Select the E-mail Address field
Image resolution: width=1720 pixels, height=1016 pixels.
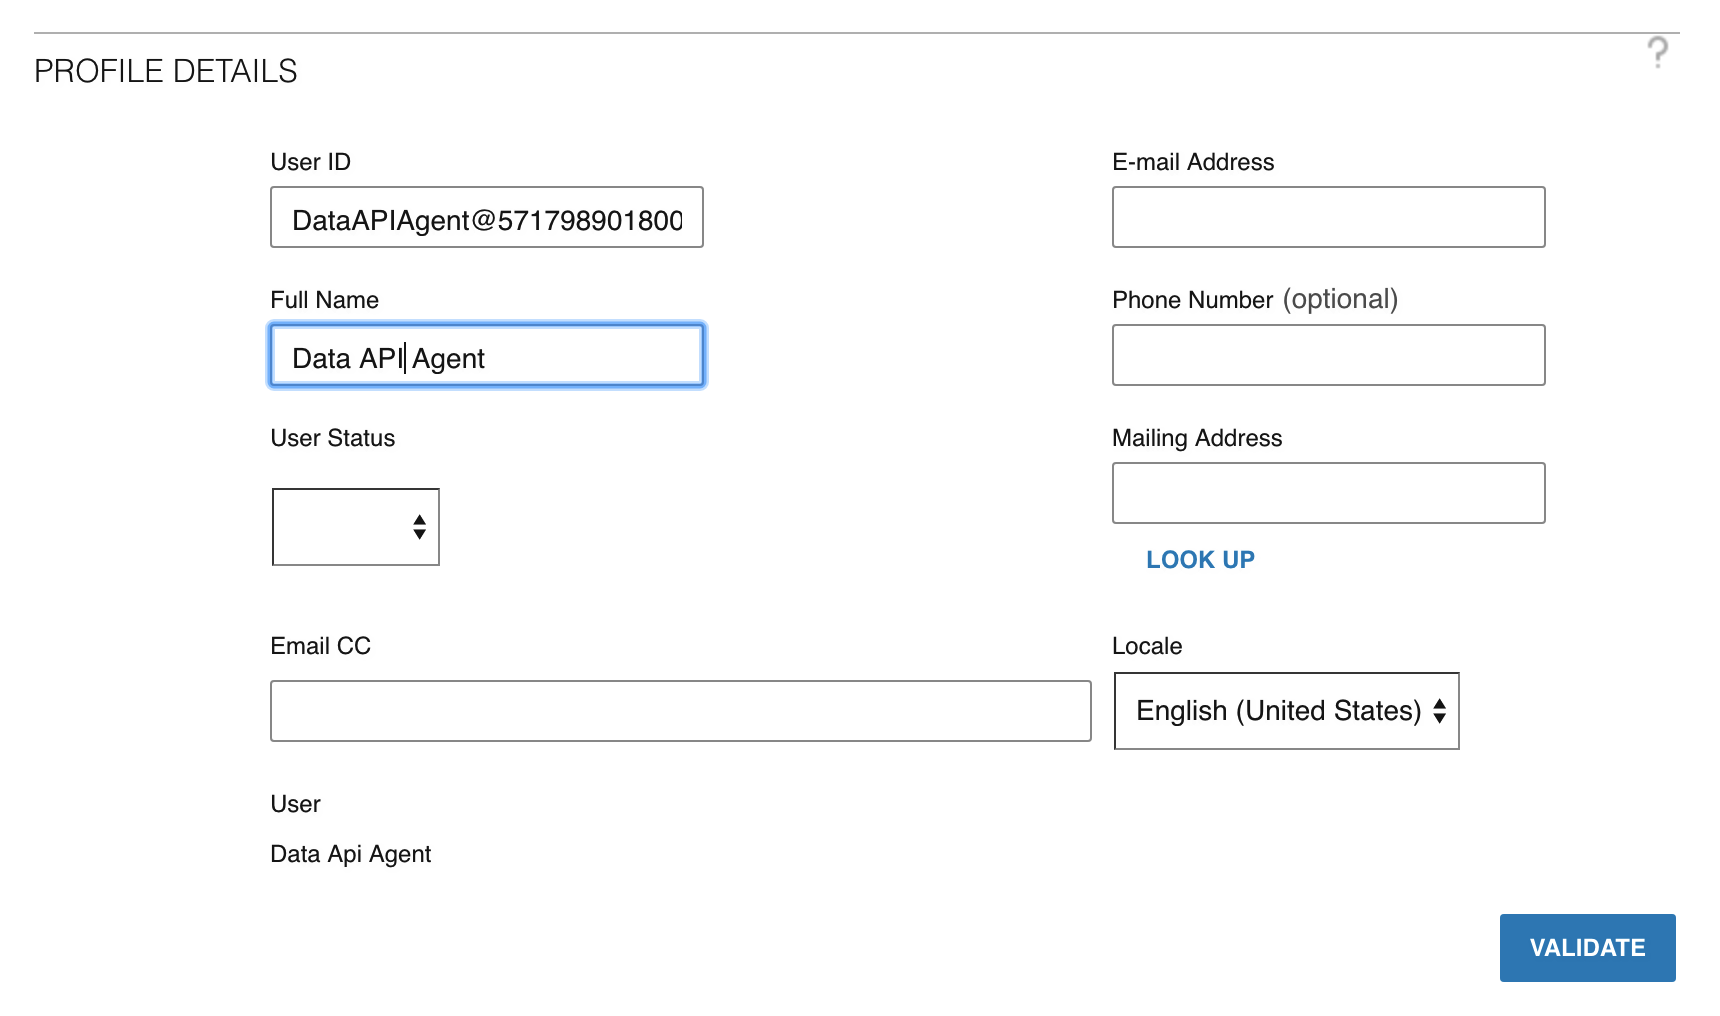[x=1327, y=217]
